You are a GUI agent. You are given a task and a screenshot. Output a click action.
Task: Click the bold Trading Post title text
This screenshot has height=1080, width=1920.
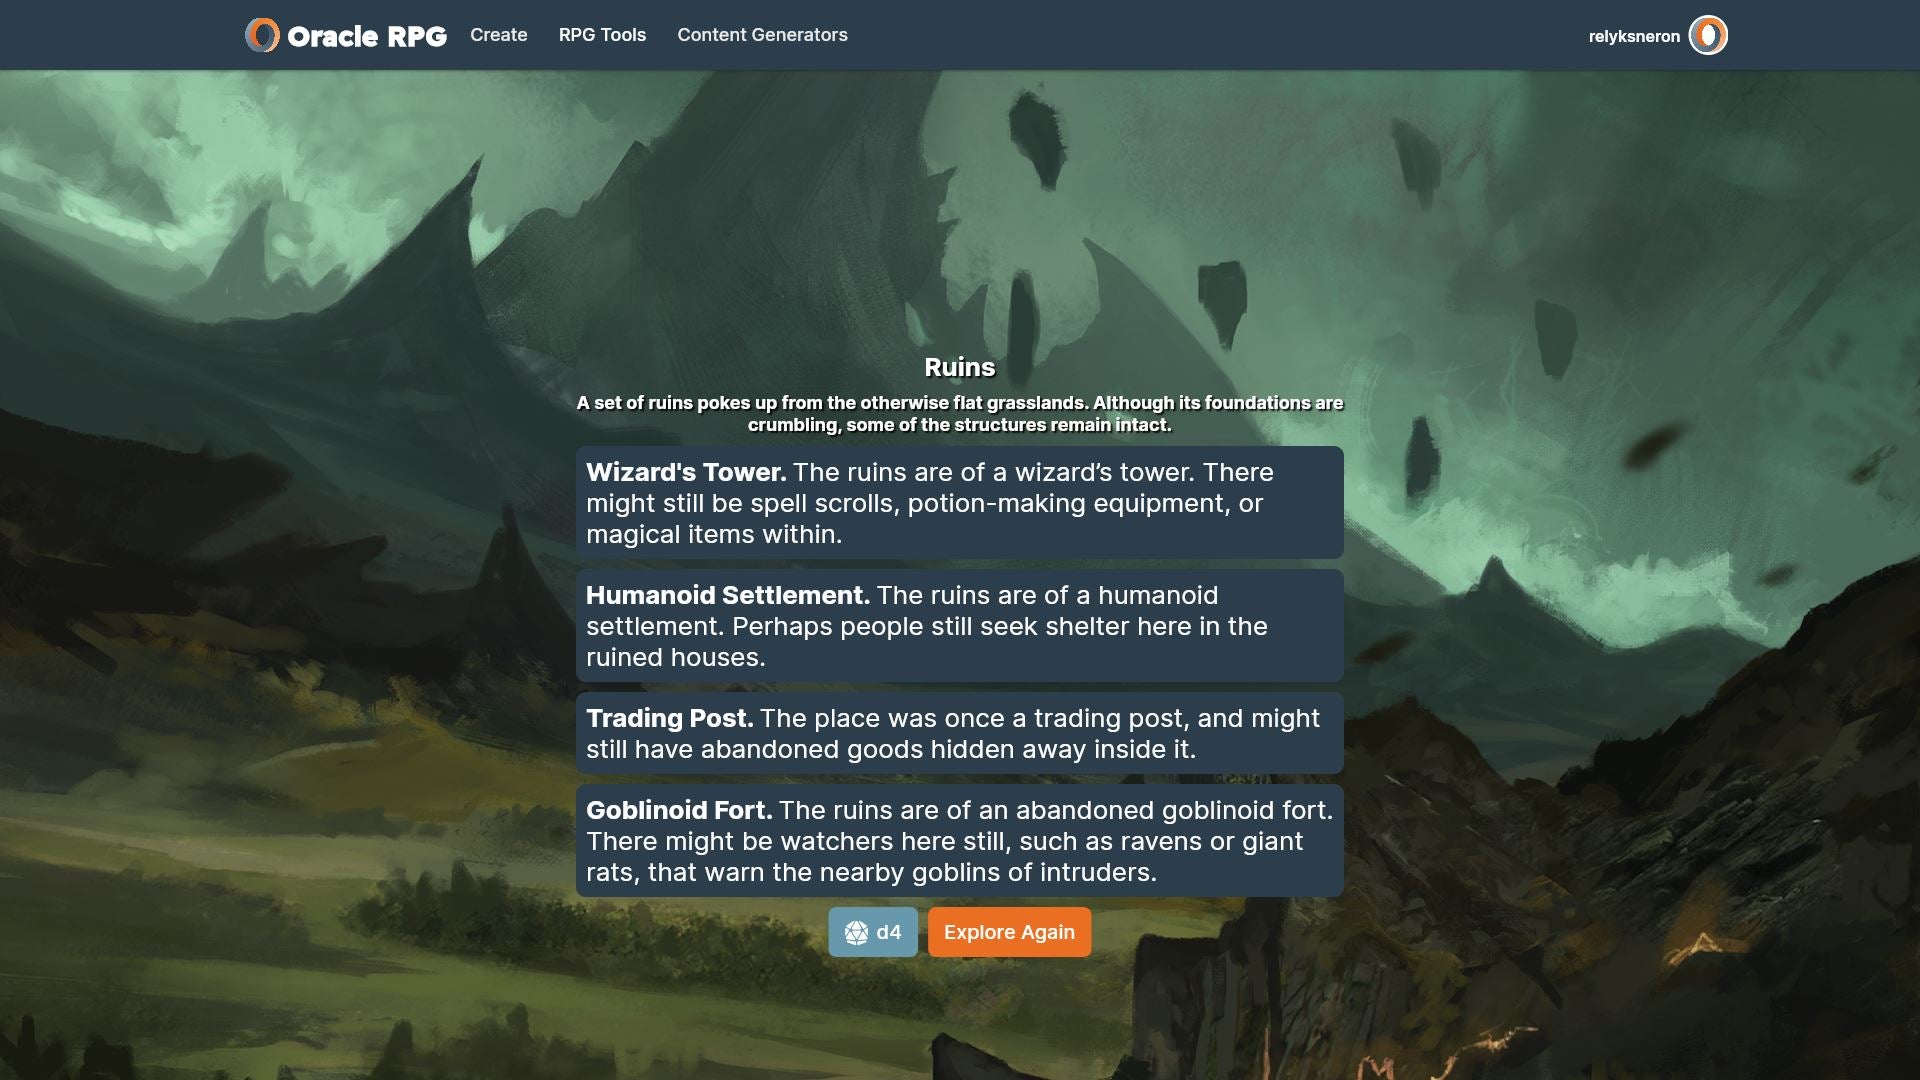pos(670,718)
